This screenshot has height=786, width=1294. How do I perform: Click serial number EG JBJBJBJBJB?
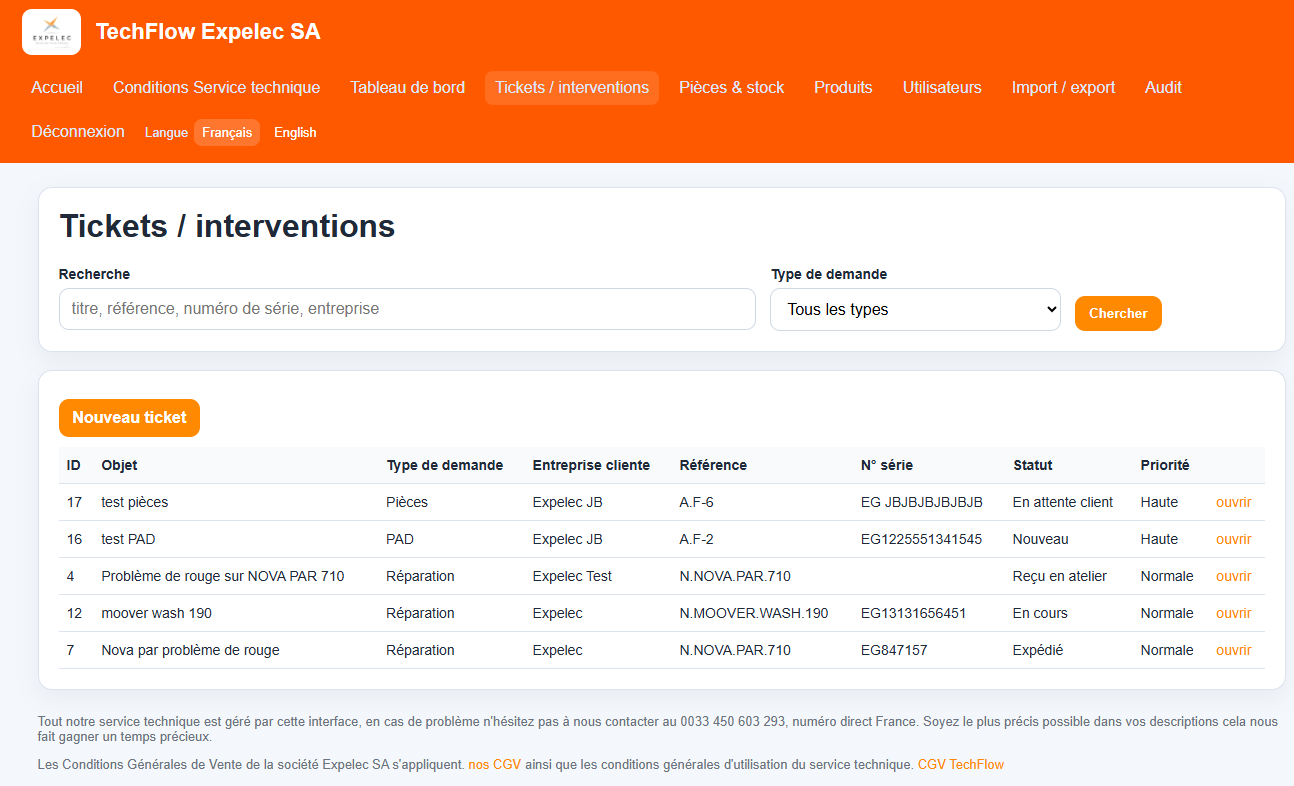[922, 502]
